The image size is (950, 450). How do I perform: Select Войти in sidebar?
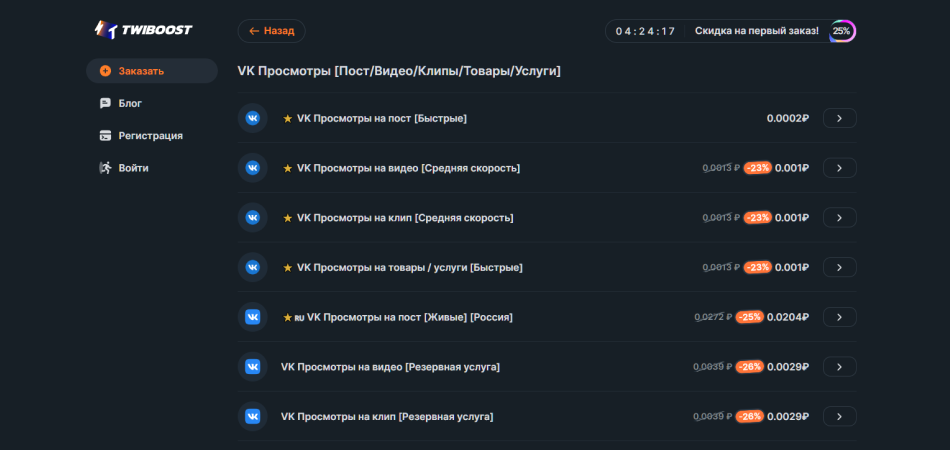[x=133, y=168]
